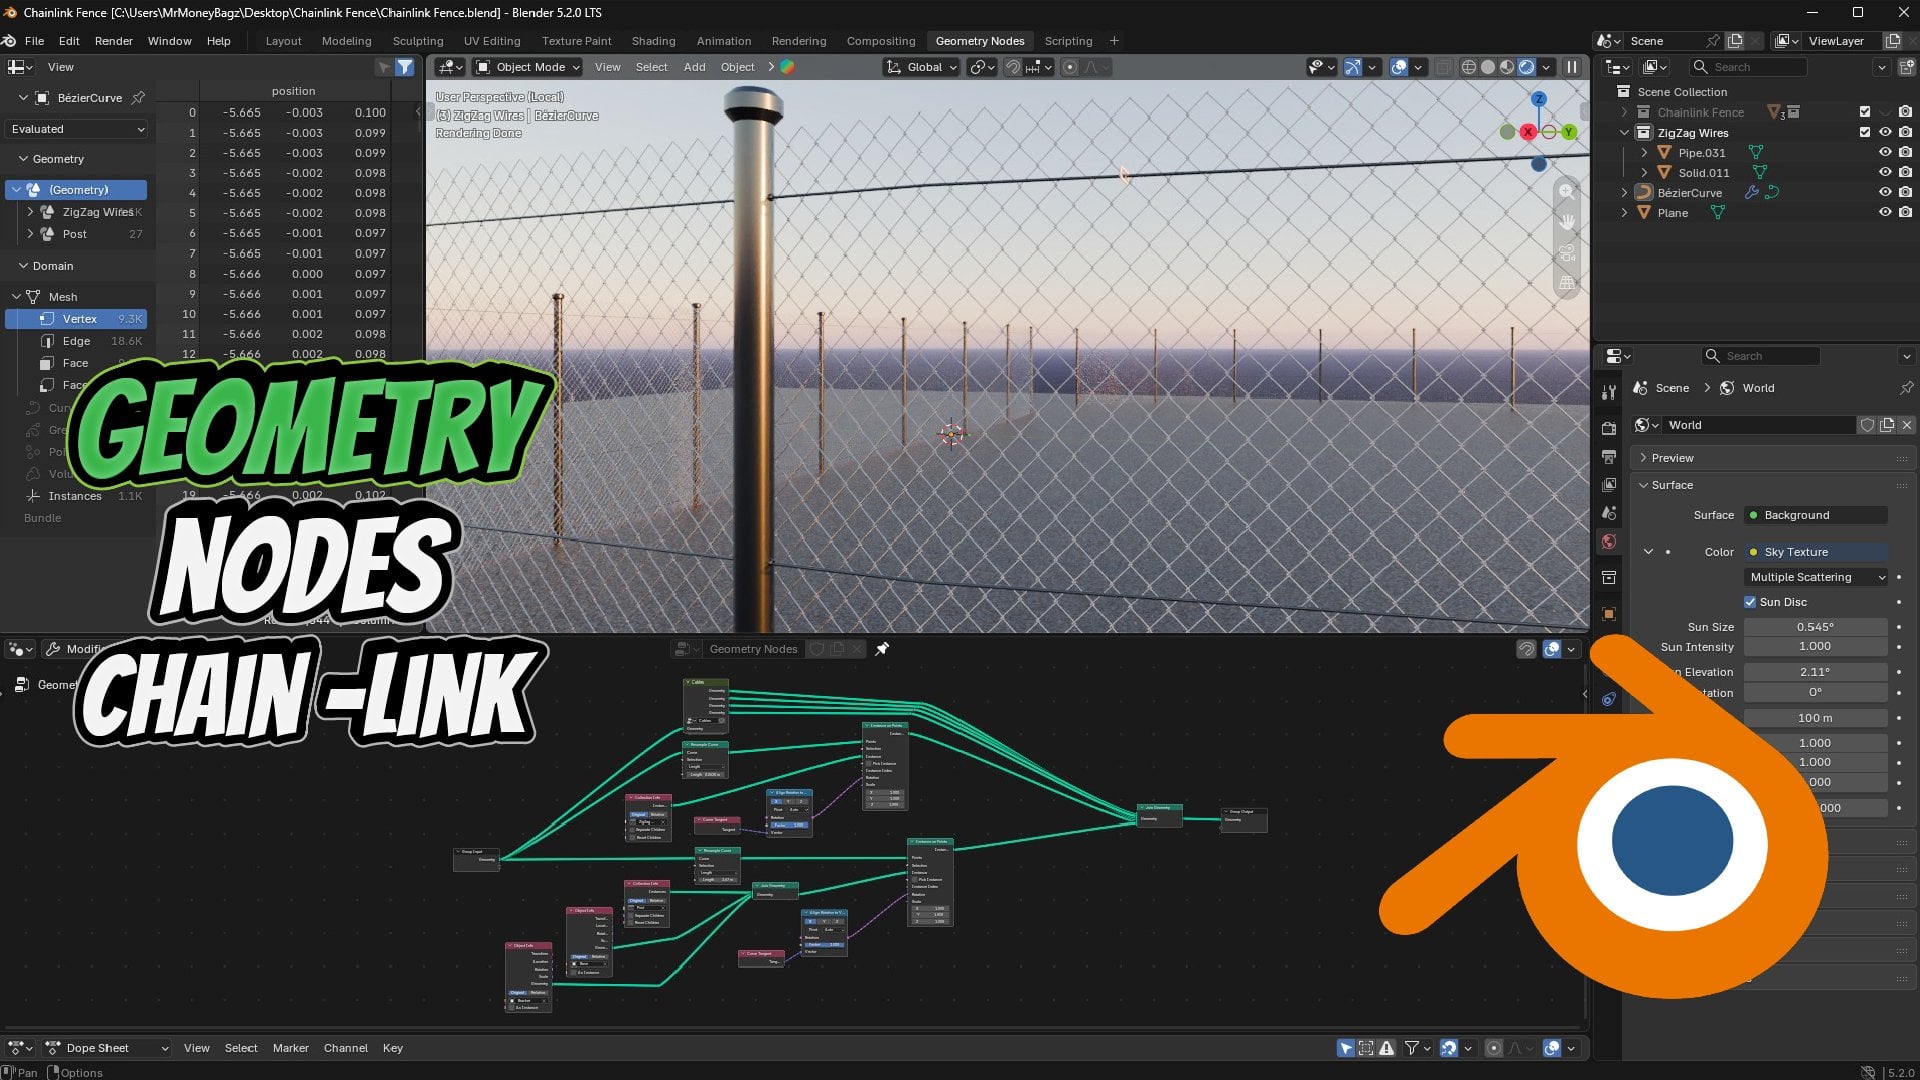Click the pause render preview button
Image resolution: width=1920 pixels, height=1080 pixels.
click(x=1571, y=67)
